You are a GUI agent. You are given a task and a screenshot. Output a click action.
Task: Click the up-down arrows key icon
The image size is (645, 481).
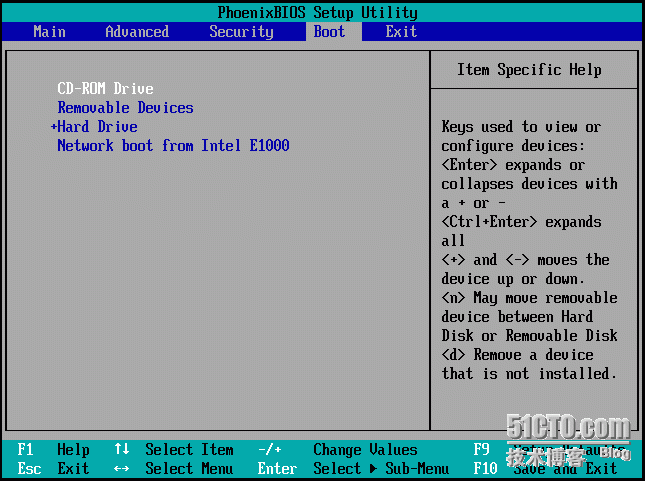click(x=122, y=449)
